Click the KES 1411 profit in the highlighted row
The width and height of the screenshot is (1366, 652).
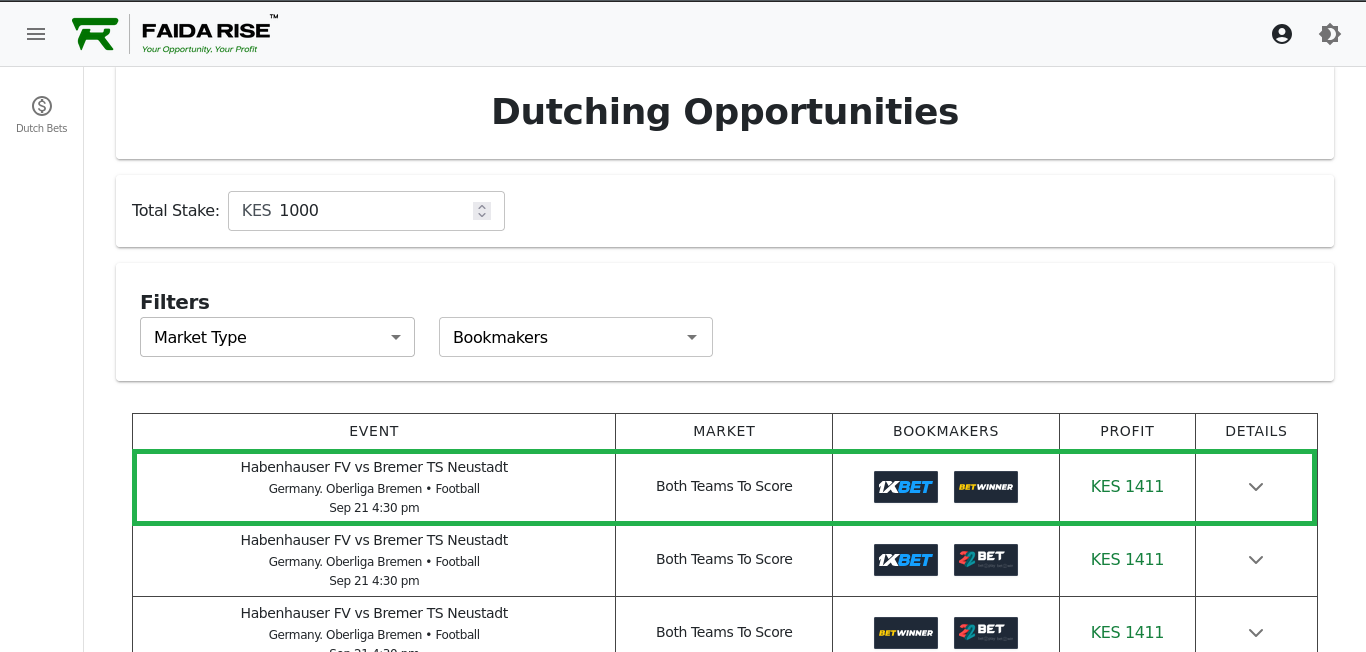tap(1127, 486)
